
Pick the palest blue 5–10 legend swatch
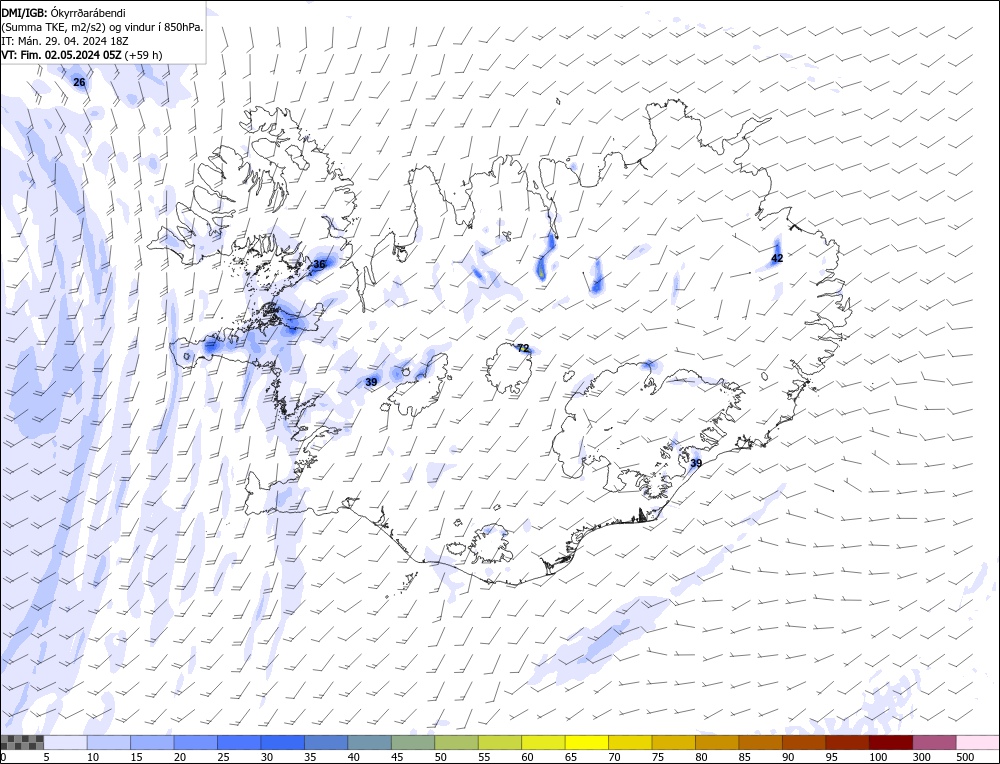click(66, 742)
